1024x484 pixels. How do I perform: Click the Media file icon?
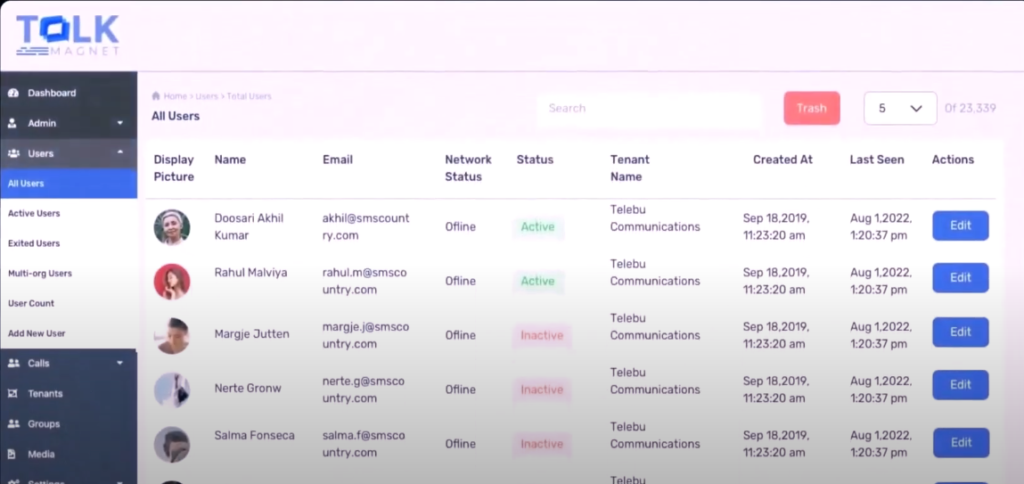coord(12,454)
